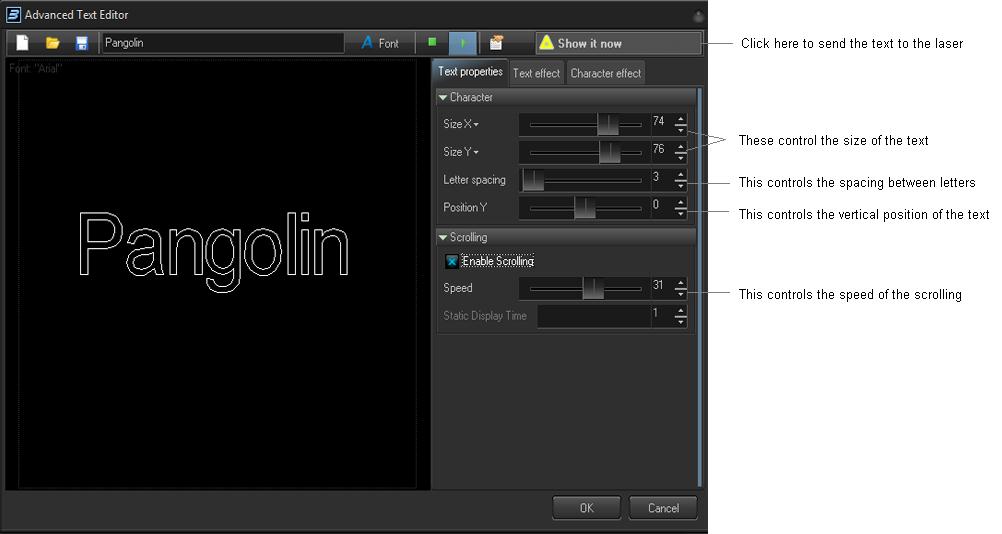Collapse the Character section
Image resolution: width=1002 pixels, height=534 pixels.
tap(443, 97)
